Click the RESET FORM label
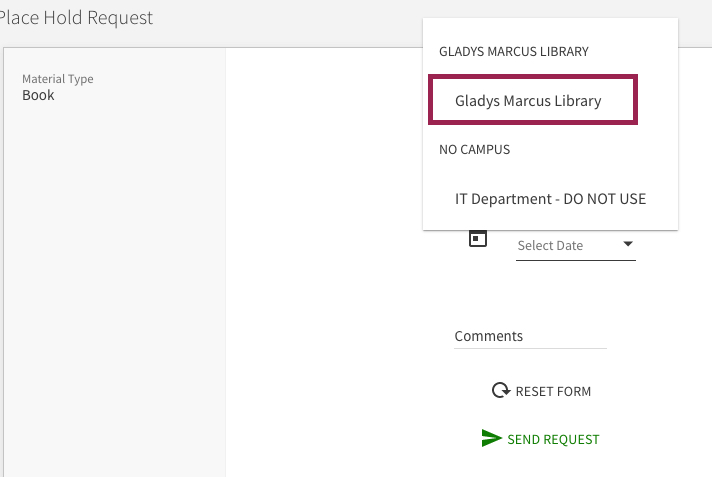Image resolution: width=712 pixels, height=477 pixels. click(553, 391)
